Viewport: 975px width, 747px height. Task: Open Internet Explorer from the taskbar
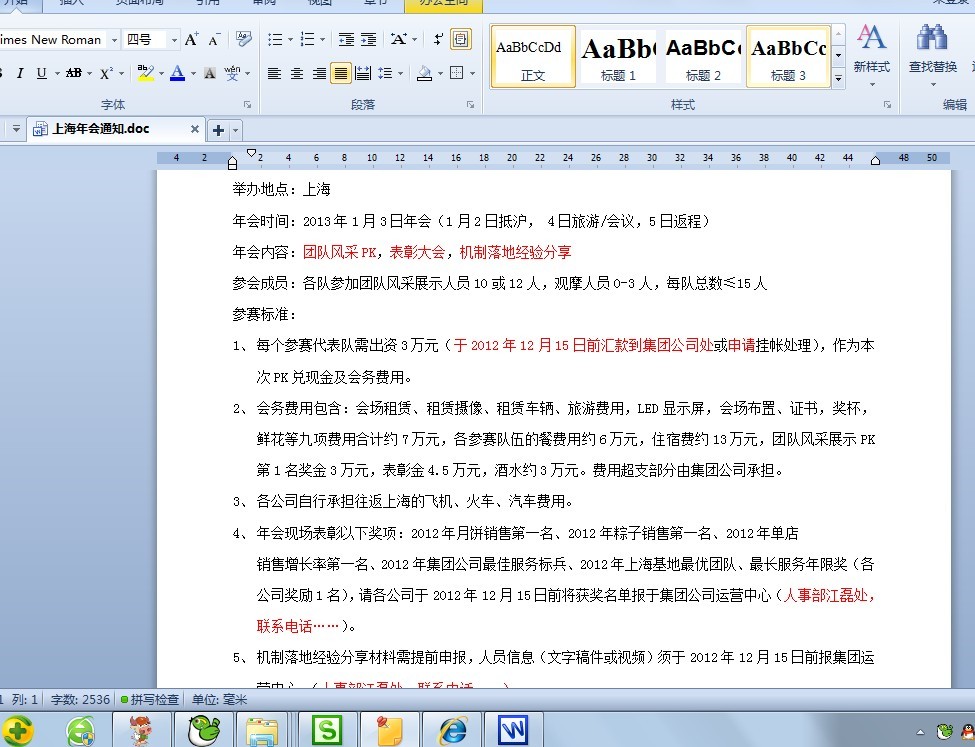[x=452, y=730]
